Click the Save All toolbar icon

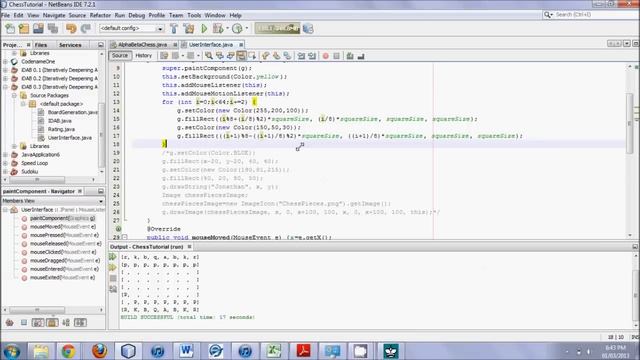coord(53,29)
